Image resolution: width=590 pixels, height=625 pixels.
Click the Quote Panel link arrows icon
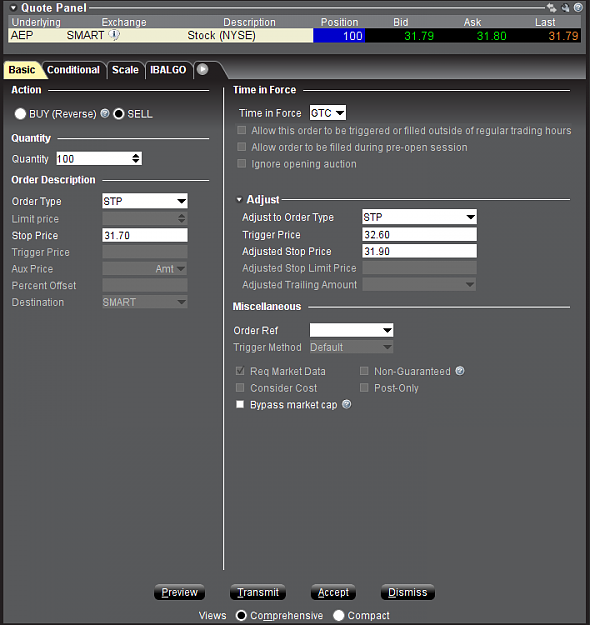(x=551, y=8)
